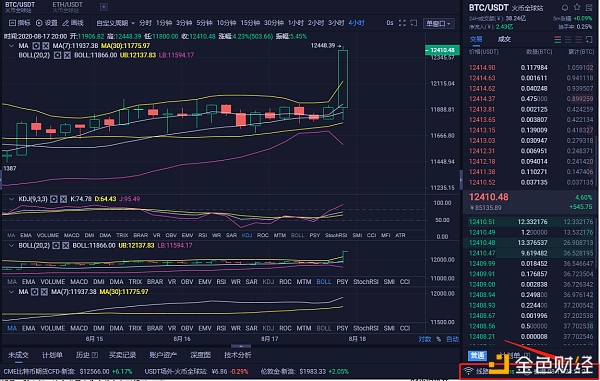Click the CME比特币期货CFD ticker entry
Screen dimensions: 600x381
tap(68, 371)
